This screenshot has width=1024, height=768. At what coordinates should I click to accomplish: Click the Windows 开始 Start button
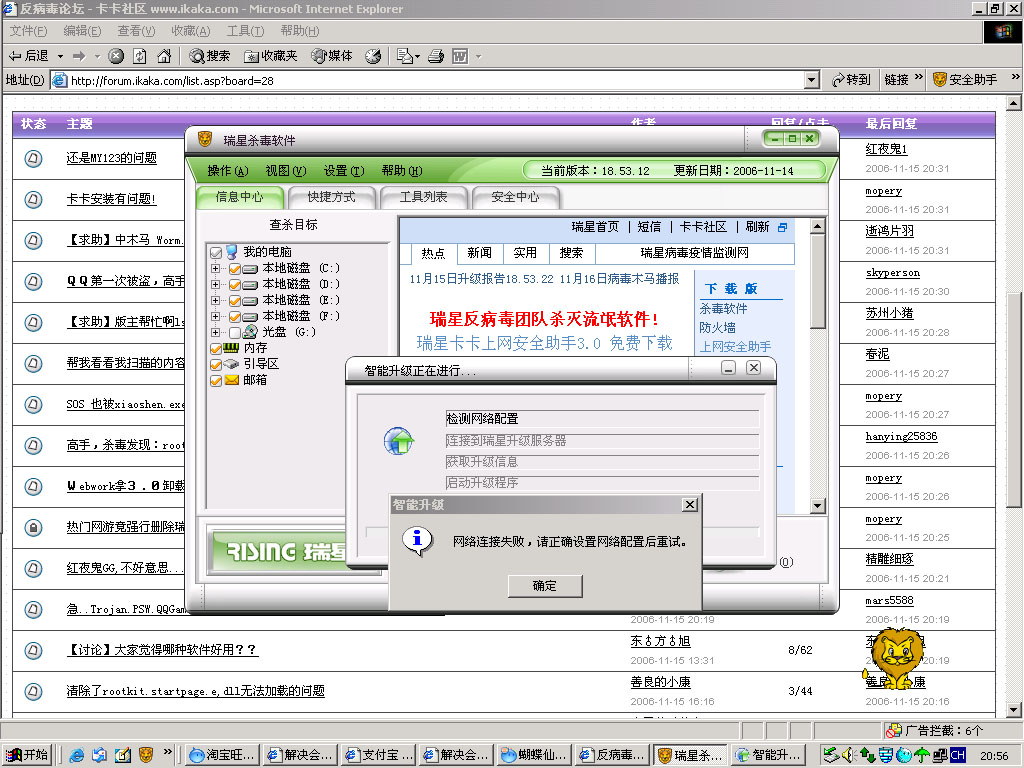point(27,755)
